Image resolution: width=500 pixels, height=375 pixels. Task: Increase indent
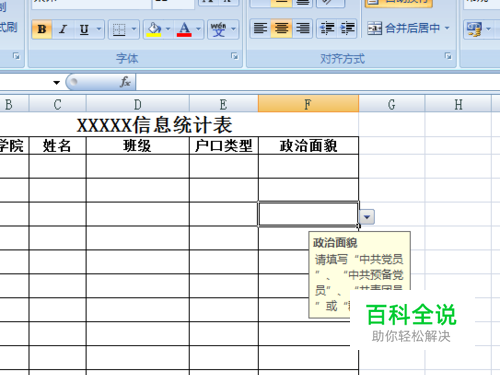pyautogui.click(x=347, y=28)
